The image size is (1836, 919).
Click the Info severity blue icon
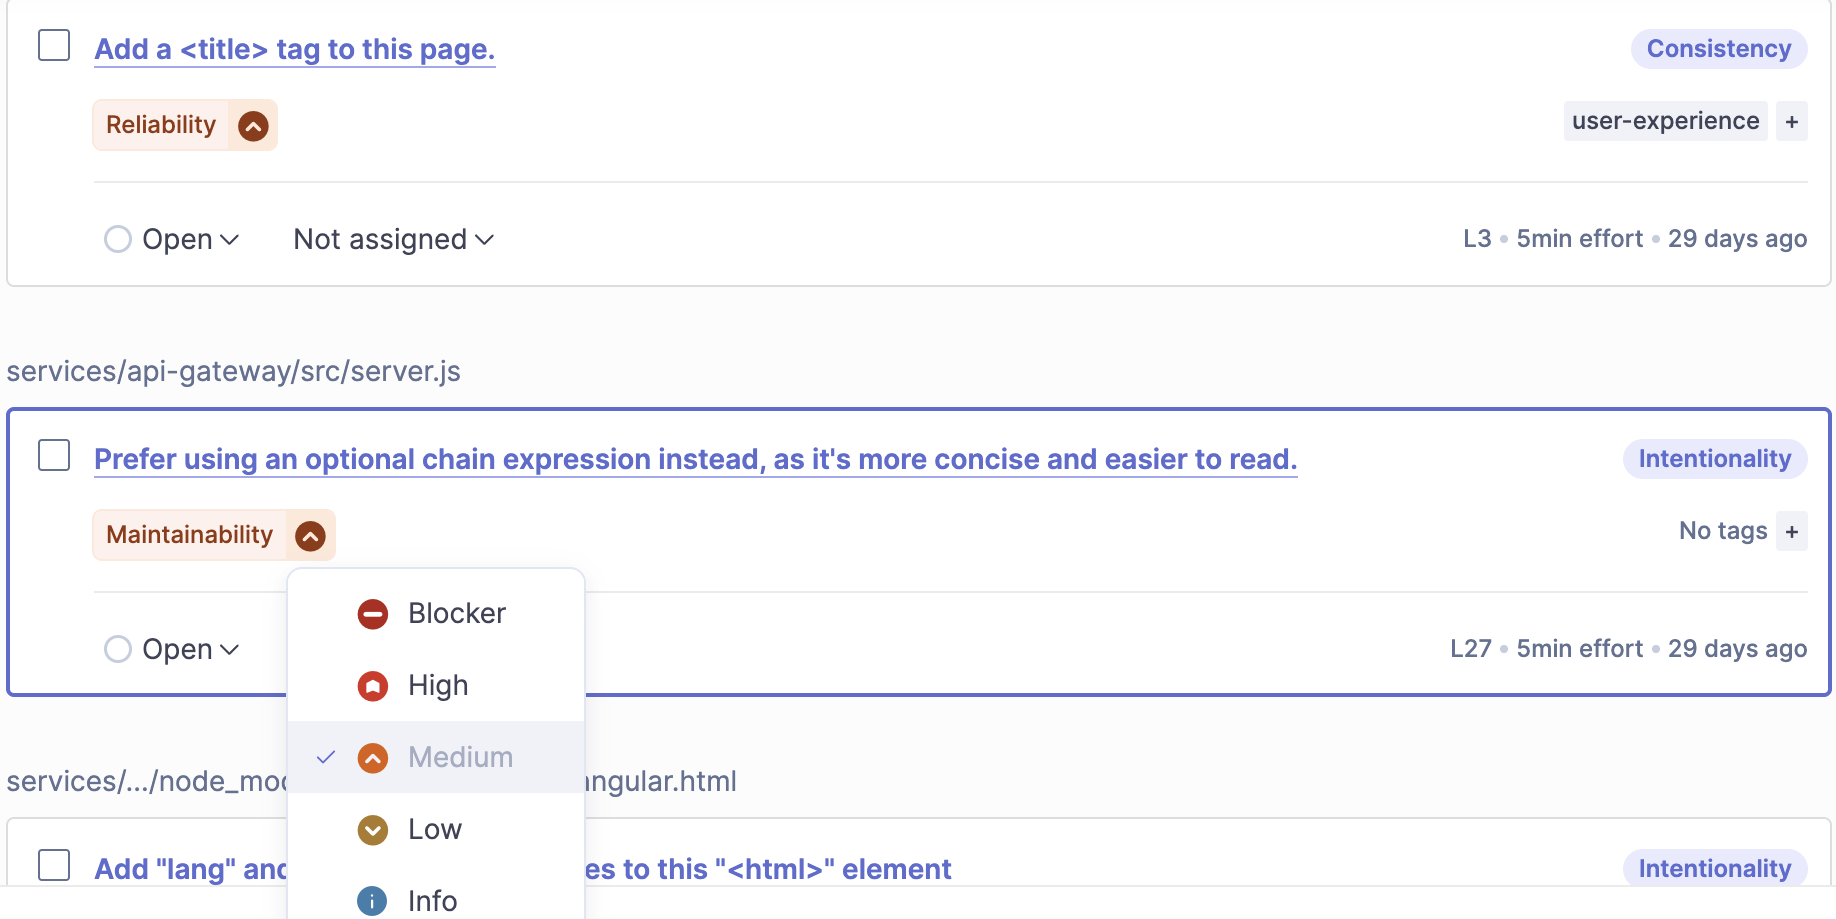click(x=372, y=901)
